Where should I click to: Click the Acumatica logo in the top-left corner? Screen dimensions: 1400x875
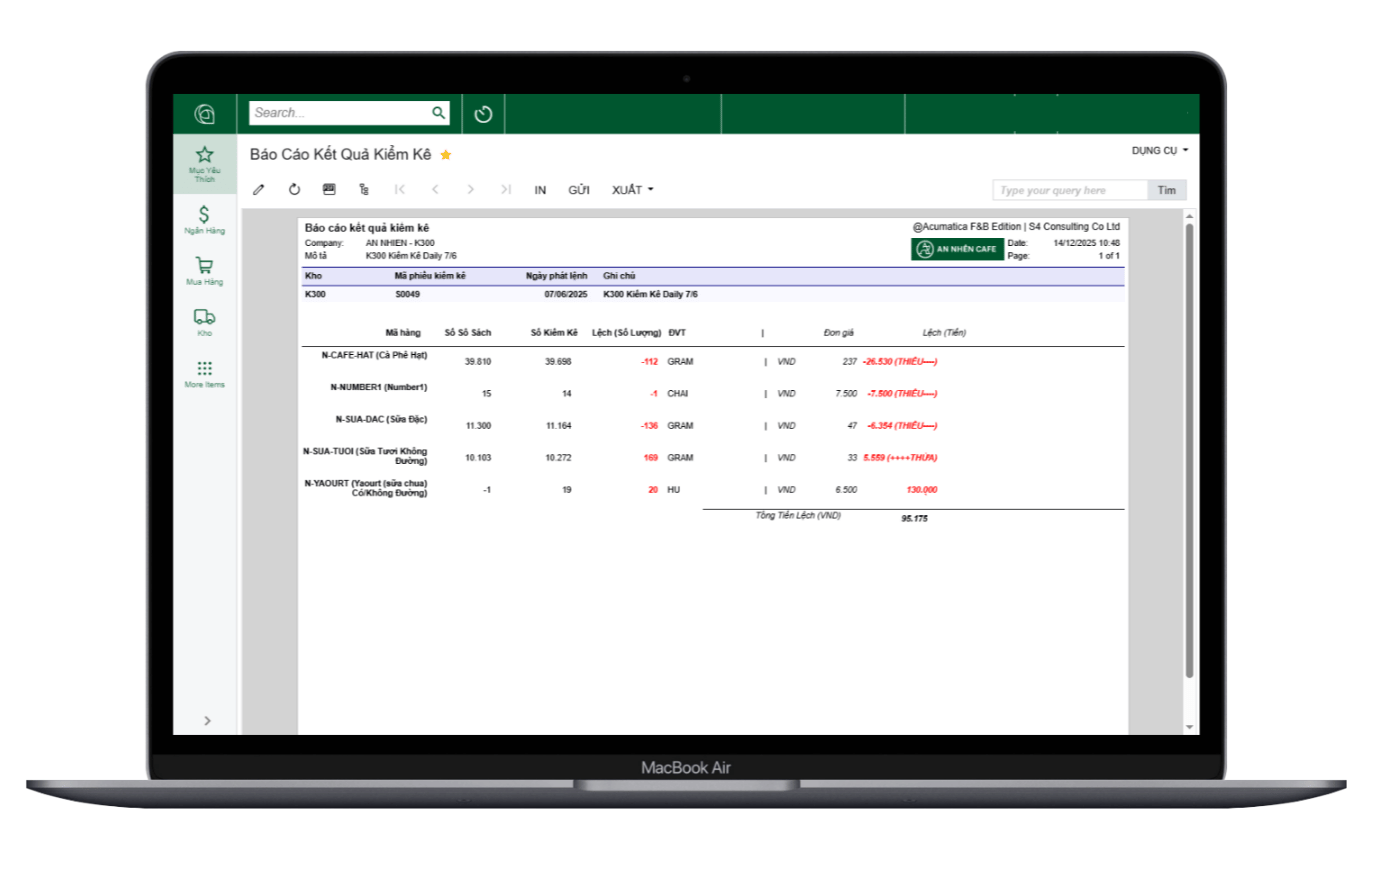[x=205, y=114]
